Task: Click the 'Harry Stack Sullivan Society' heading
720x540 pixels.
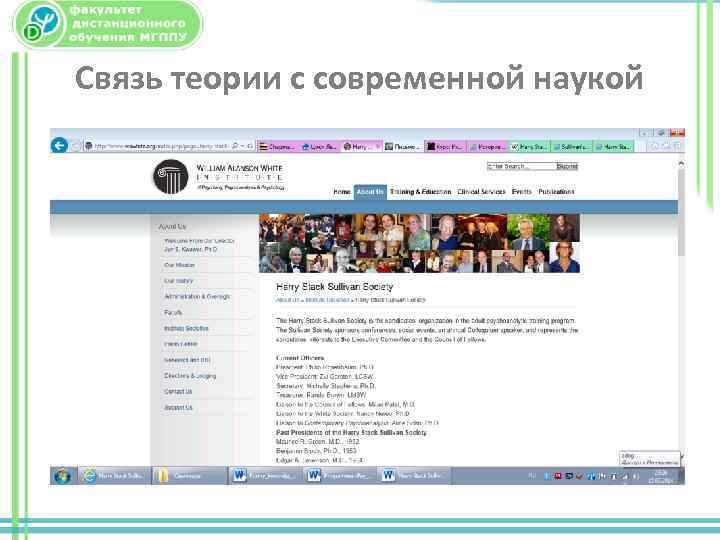Action: pos(335,287)
